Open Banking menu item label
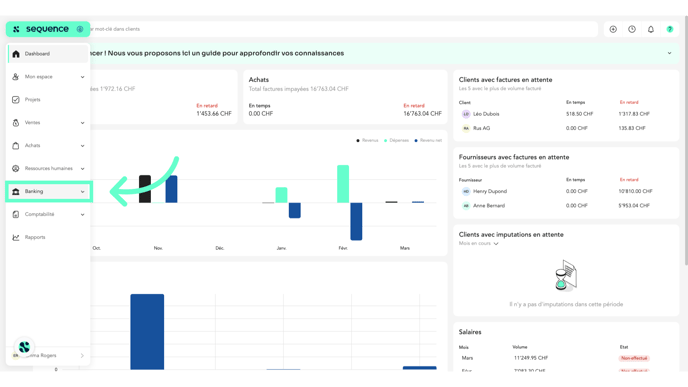This screenshot has width=688, height=387. click(x=34, y=191)
